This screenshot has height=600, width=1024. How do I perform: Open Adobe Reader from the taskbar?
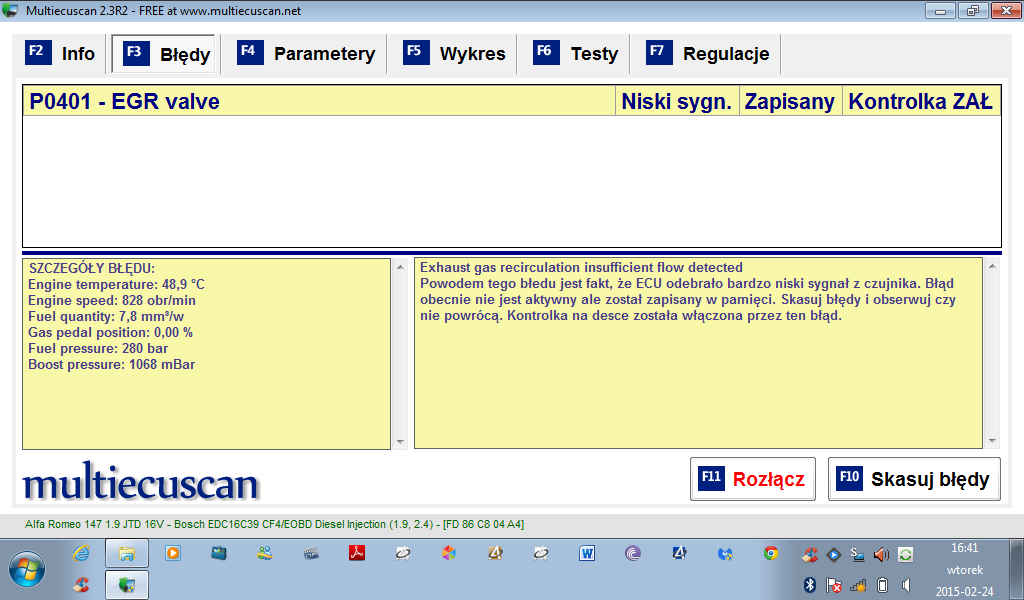coord(357,554)
